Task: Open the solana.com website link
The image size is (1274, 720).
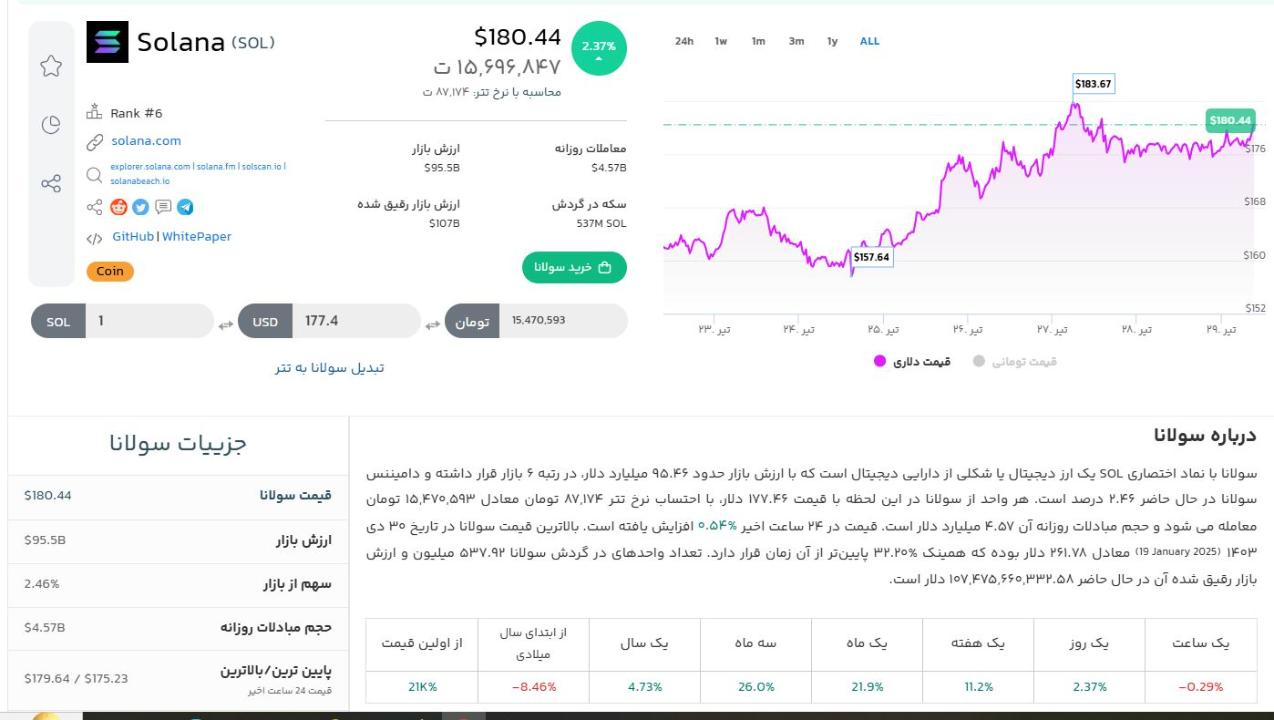Action: 146,141
